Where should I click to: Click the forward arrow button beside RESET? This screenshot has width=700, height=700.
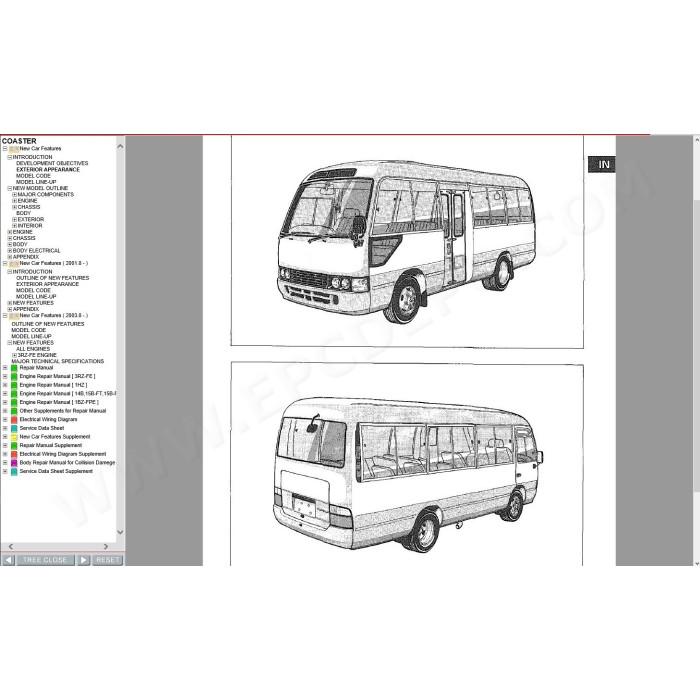83,560
